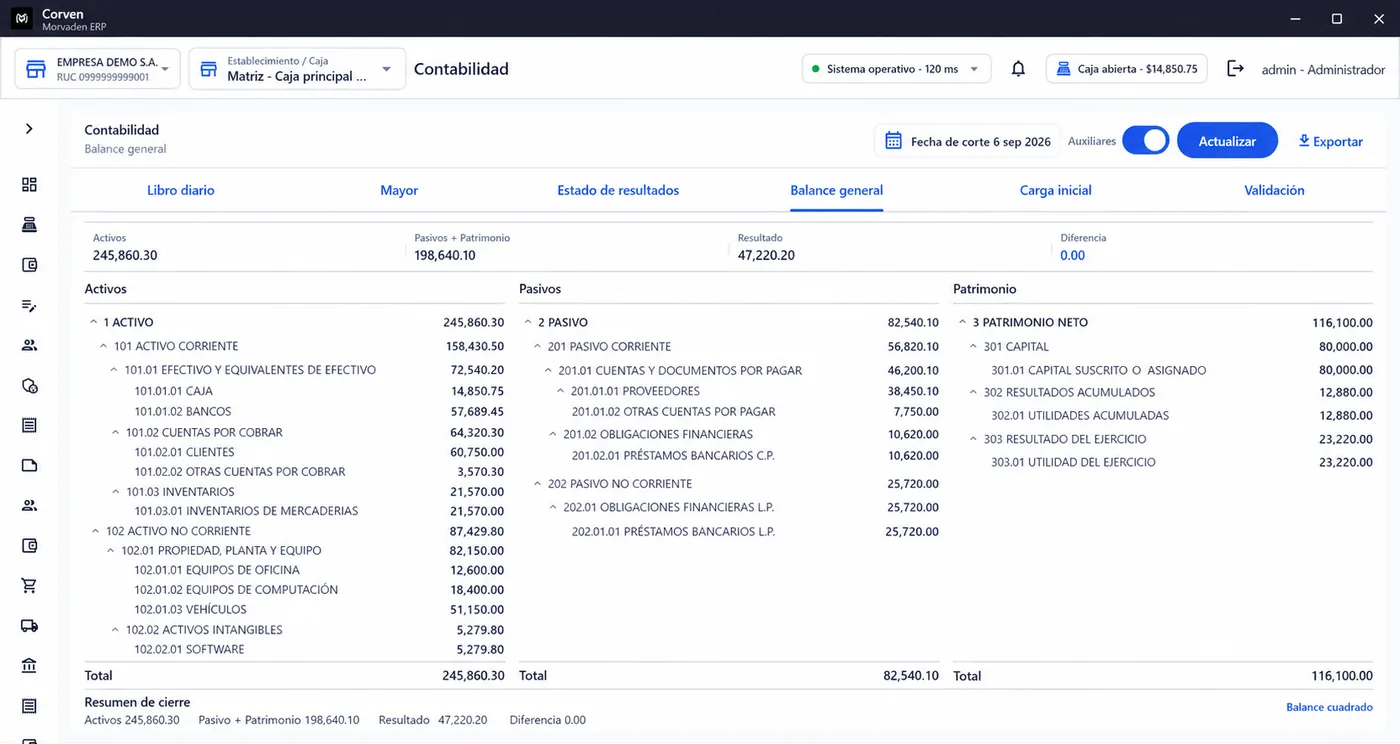Image resolution: width=1400 pixels, height=744 pixels.
Task: Collapse 201.01 CUENTAS Y DOCUMENTOS POR PAGAR
Action: point(549,370)
